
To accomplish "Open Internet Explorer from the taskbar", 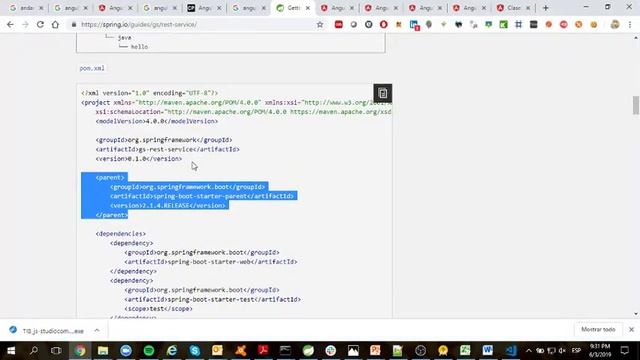I will [172, 351].
